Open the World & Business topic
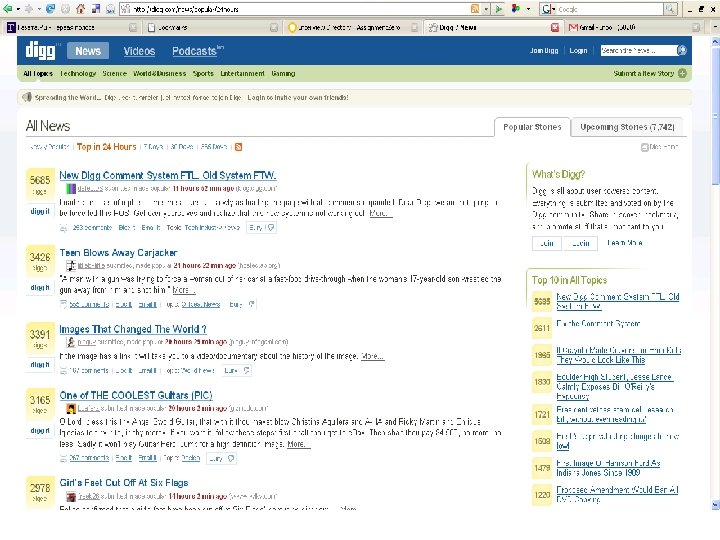Screen dimensions: 720x540 click(159, 73)
